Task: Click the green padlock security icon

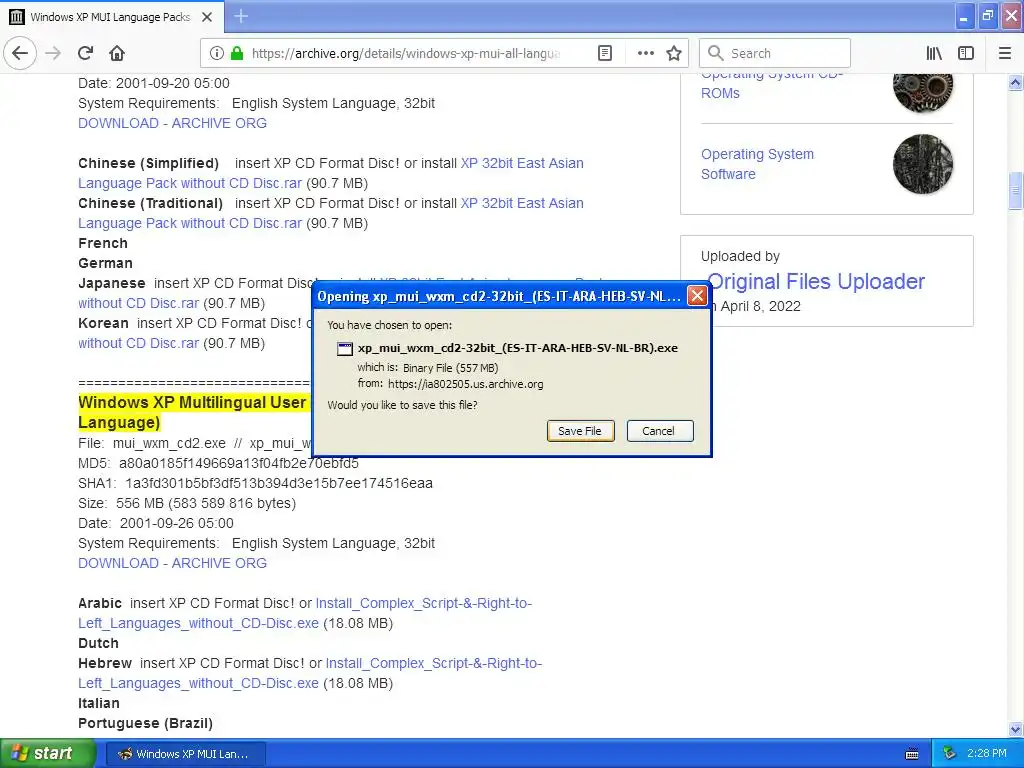Action: click(x=237, y=54)
